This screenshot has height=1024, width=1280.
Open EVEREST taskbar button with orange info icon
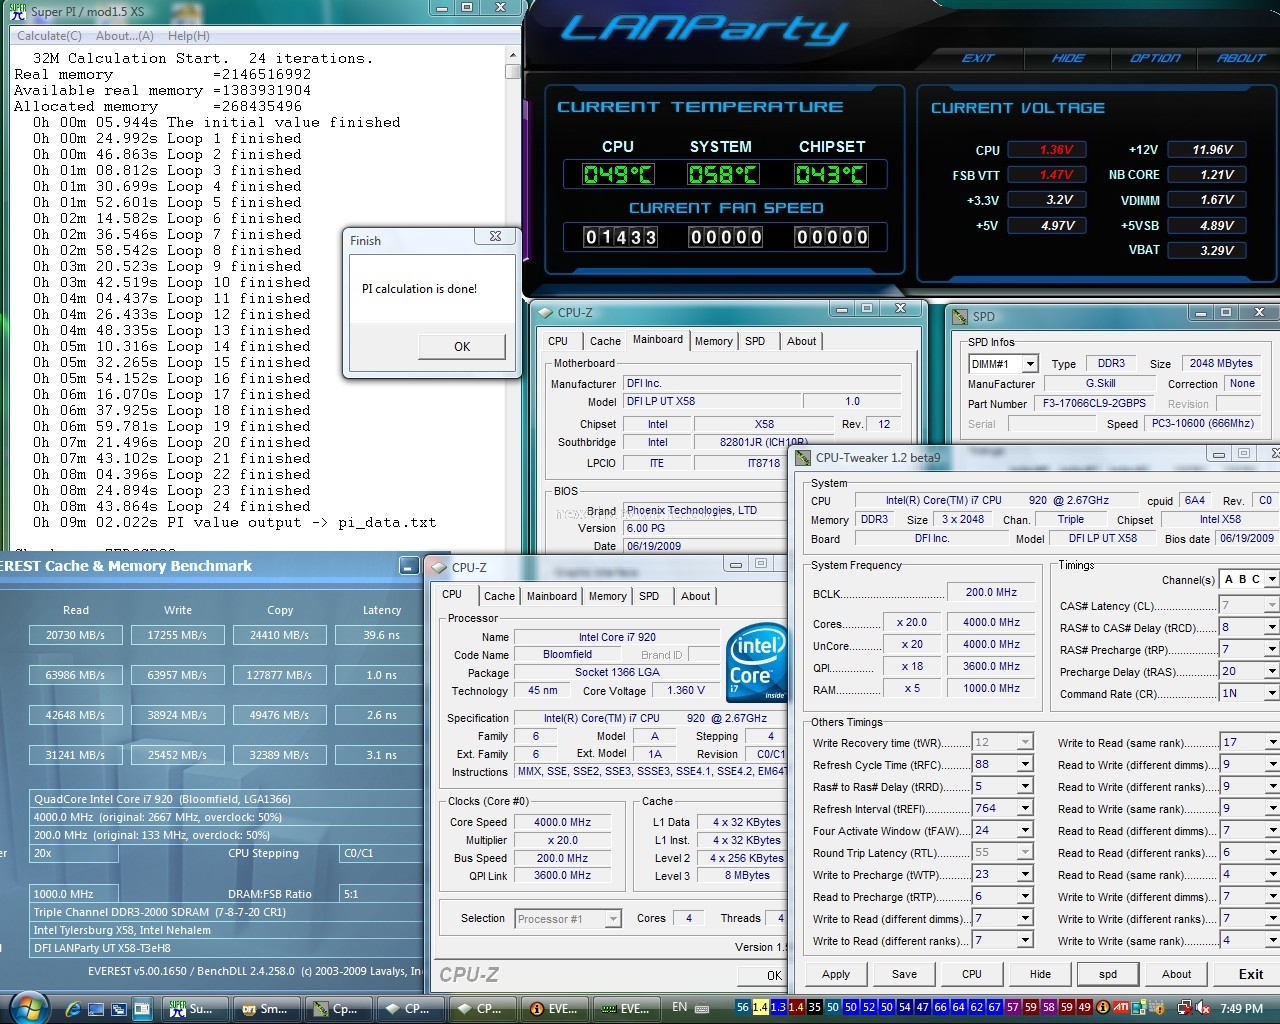pyautogui.click(x=553, y=1008)
